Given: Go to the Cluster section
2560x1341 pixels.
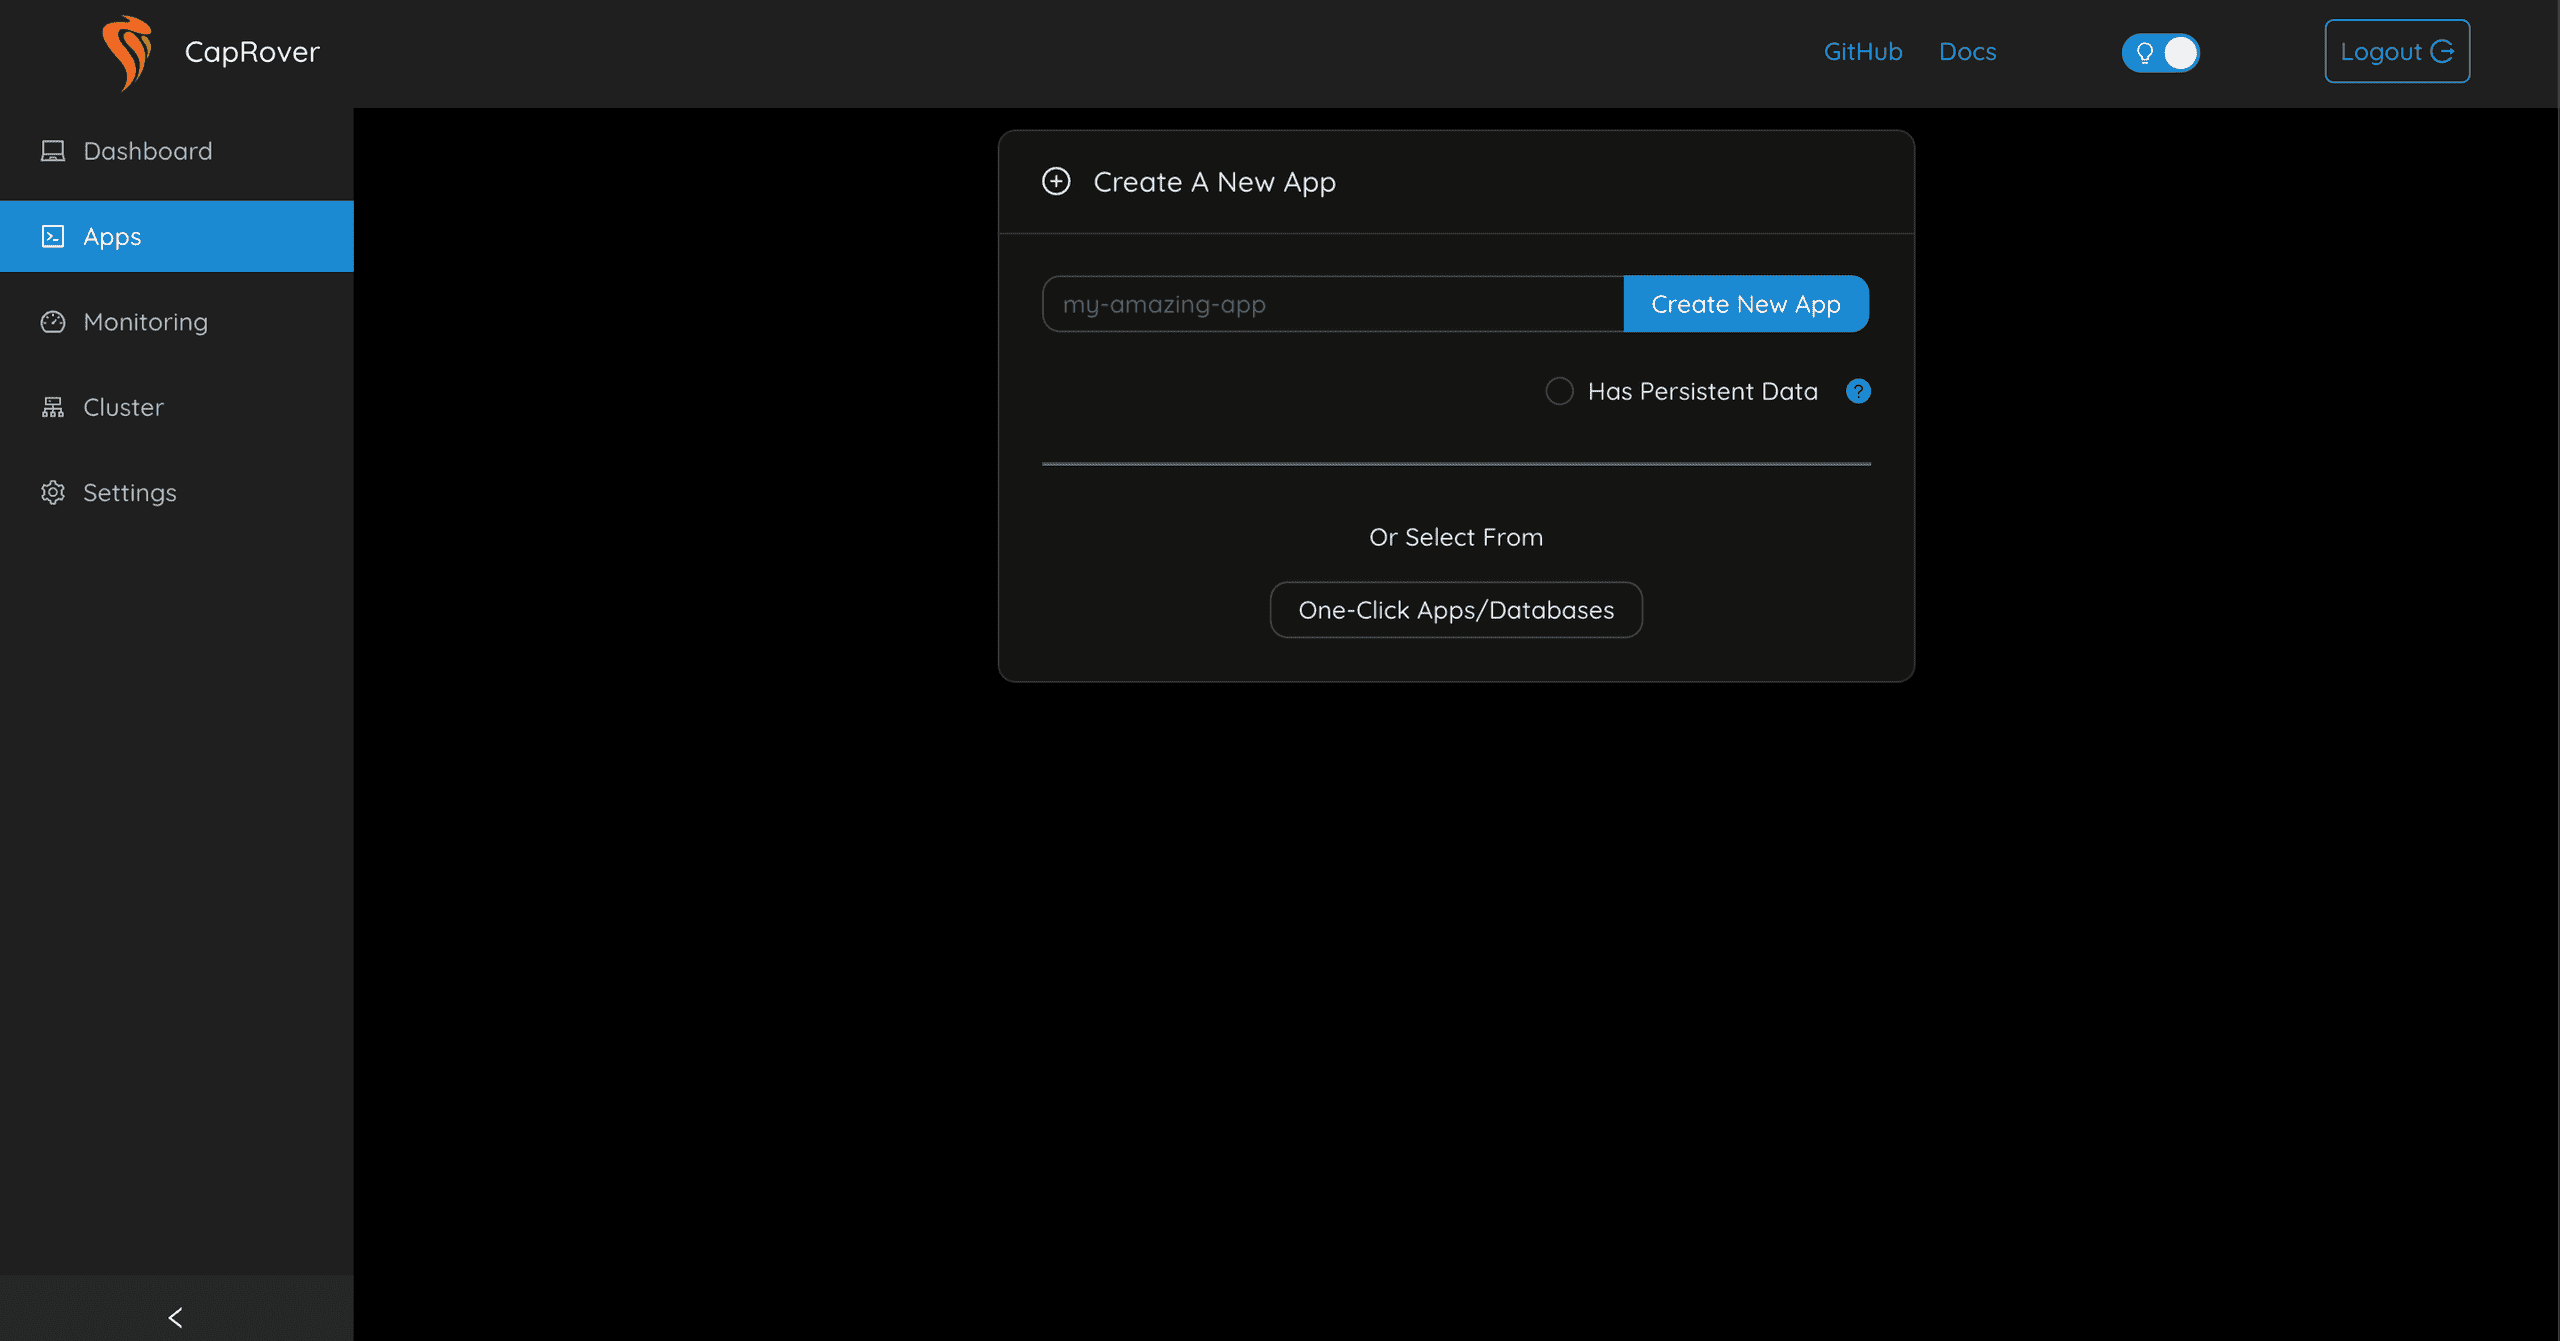Looking at the screenshot, I should (123, 407).
